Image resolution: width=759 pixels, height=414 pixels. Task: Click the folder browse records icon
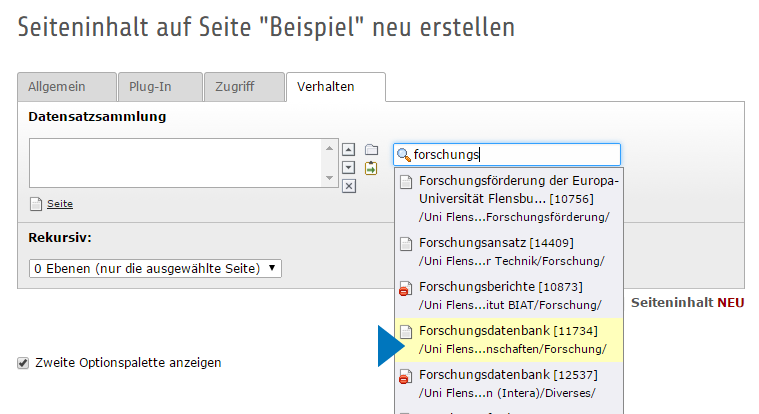pyautogui.click(x=371, y=151)
